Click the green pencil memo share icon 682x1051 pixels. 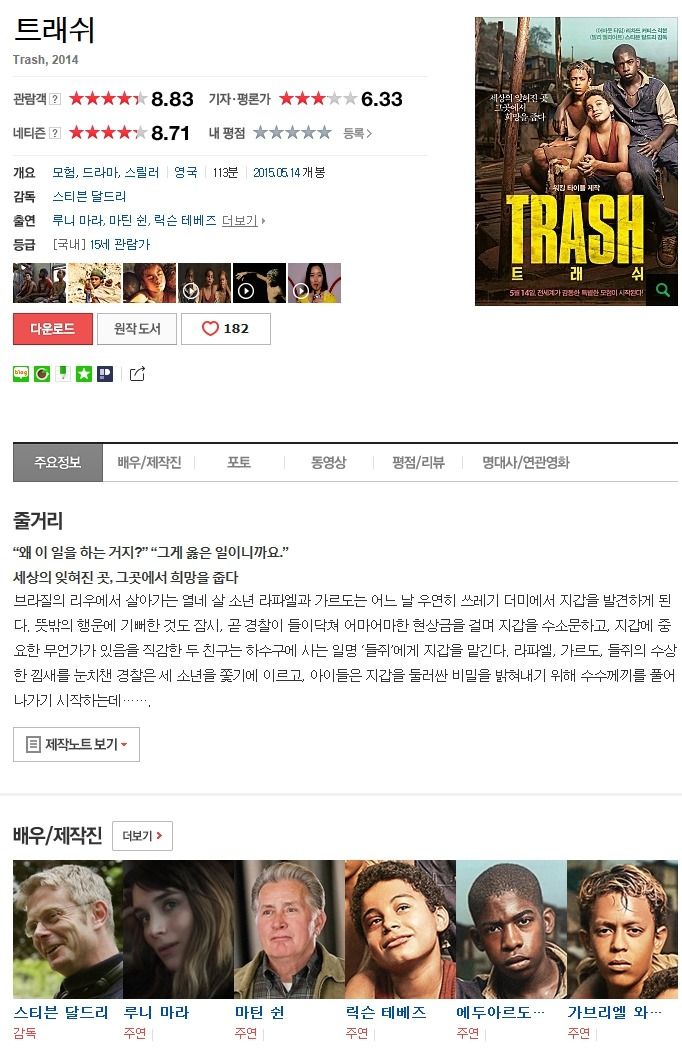pos(62,373)
